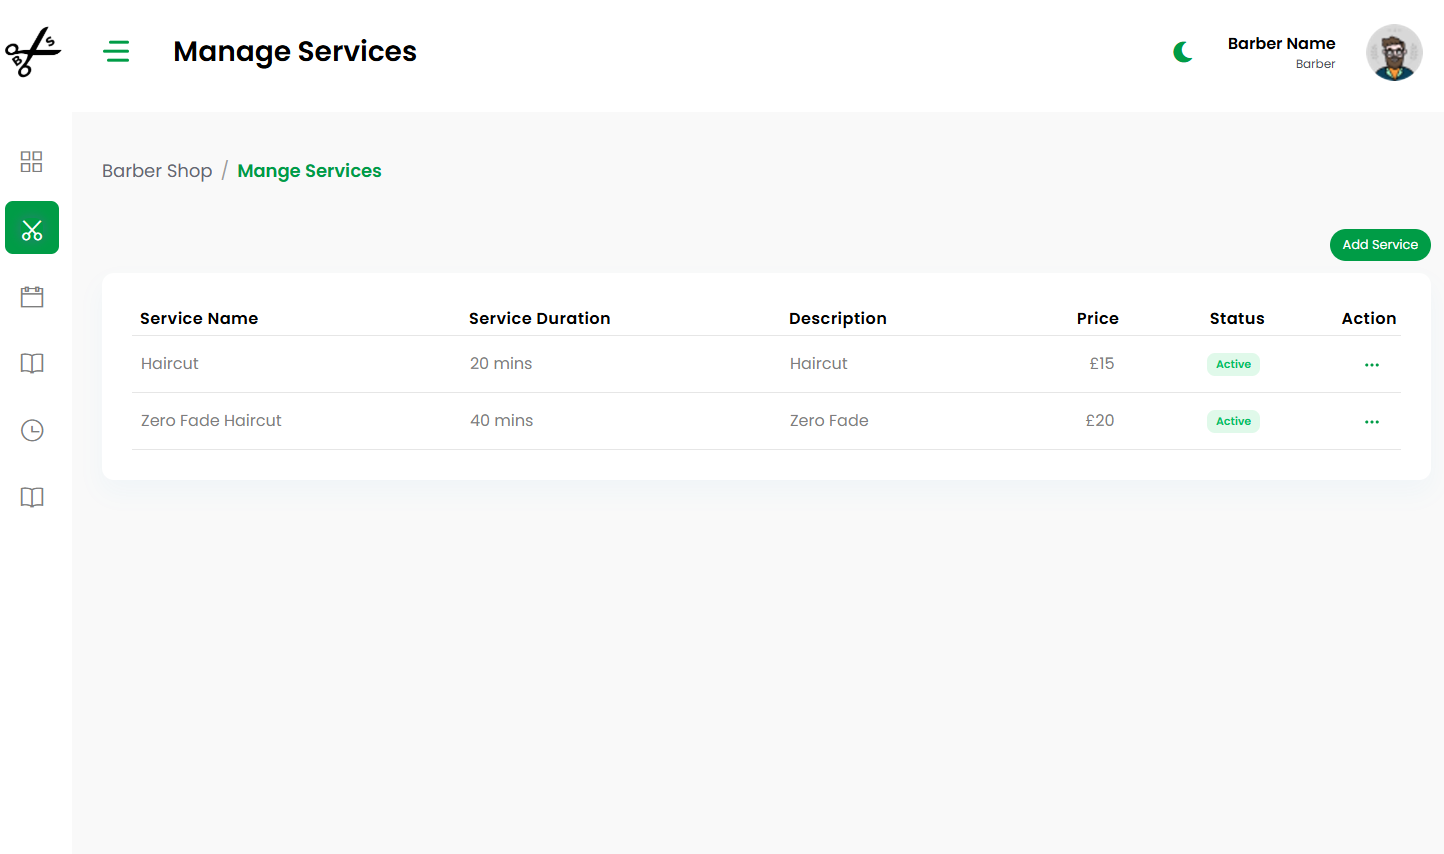This screenshot has height=854, width=1444.
Task: Open action menu for Zero Fade Haircut
Action: coord(1371,422)
